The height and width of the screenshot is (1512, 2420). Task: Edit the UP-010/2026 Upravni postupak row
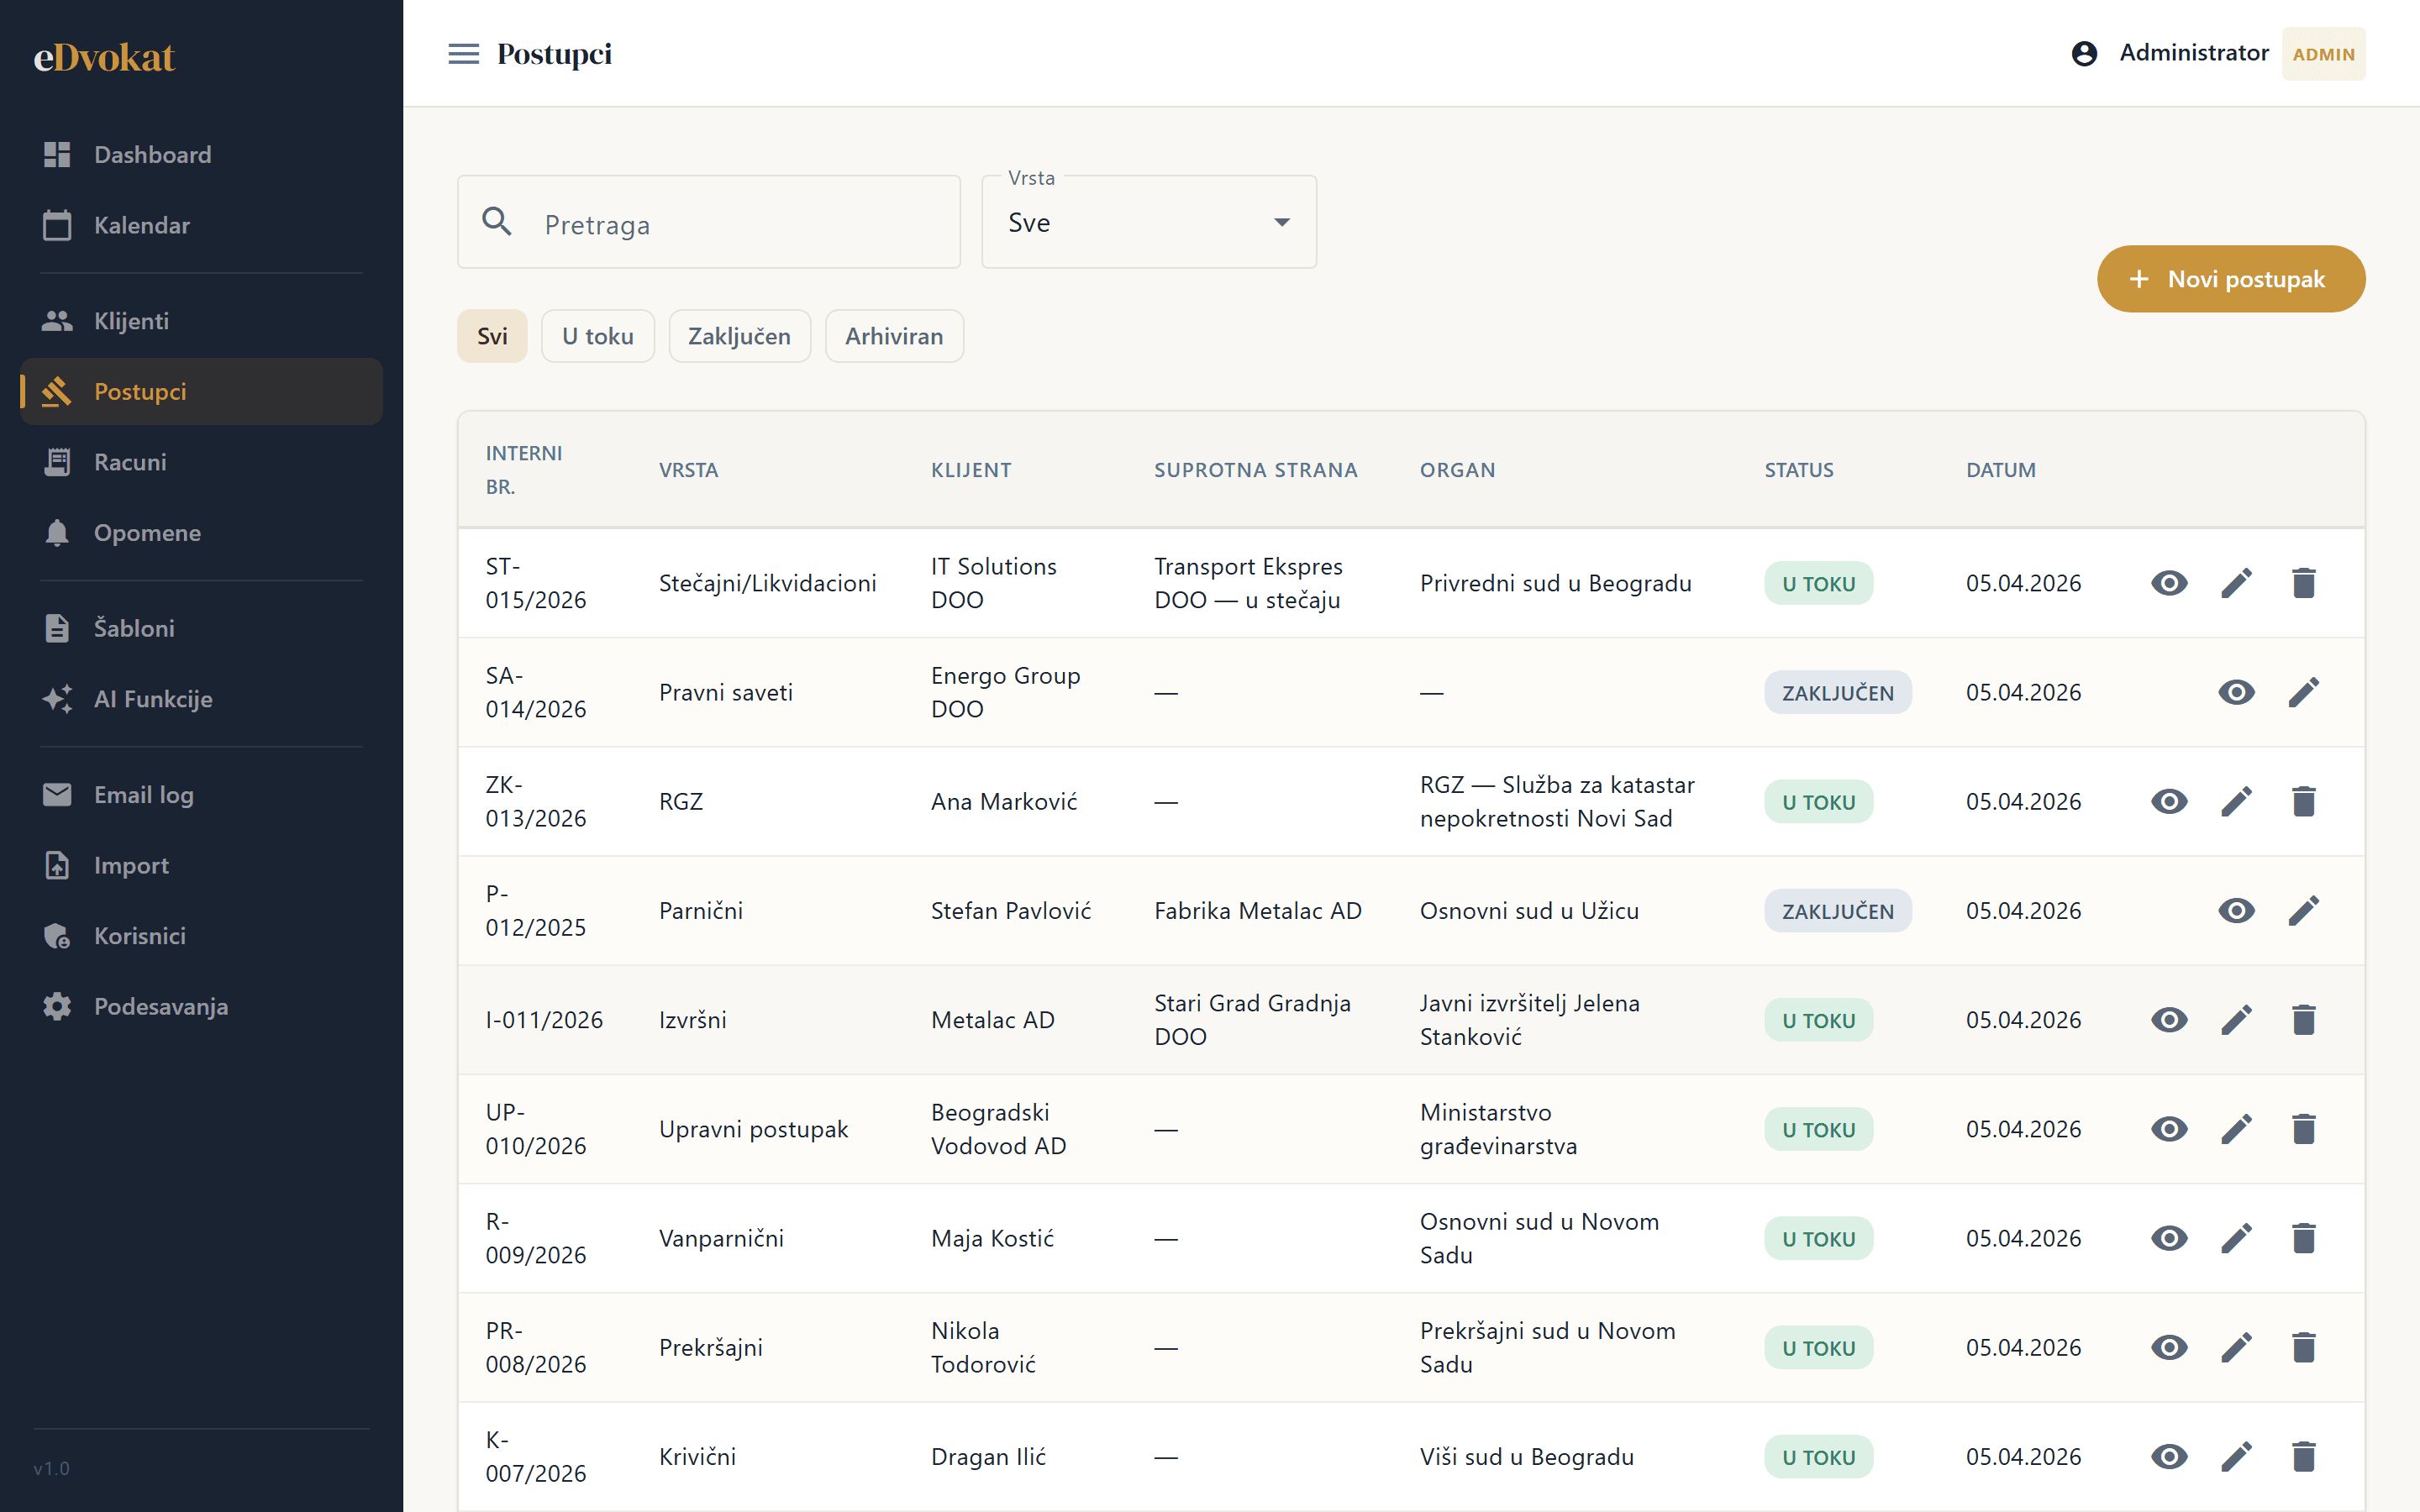tap(2236, 1129)
